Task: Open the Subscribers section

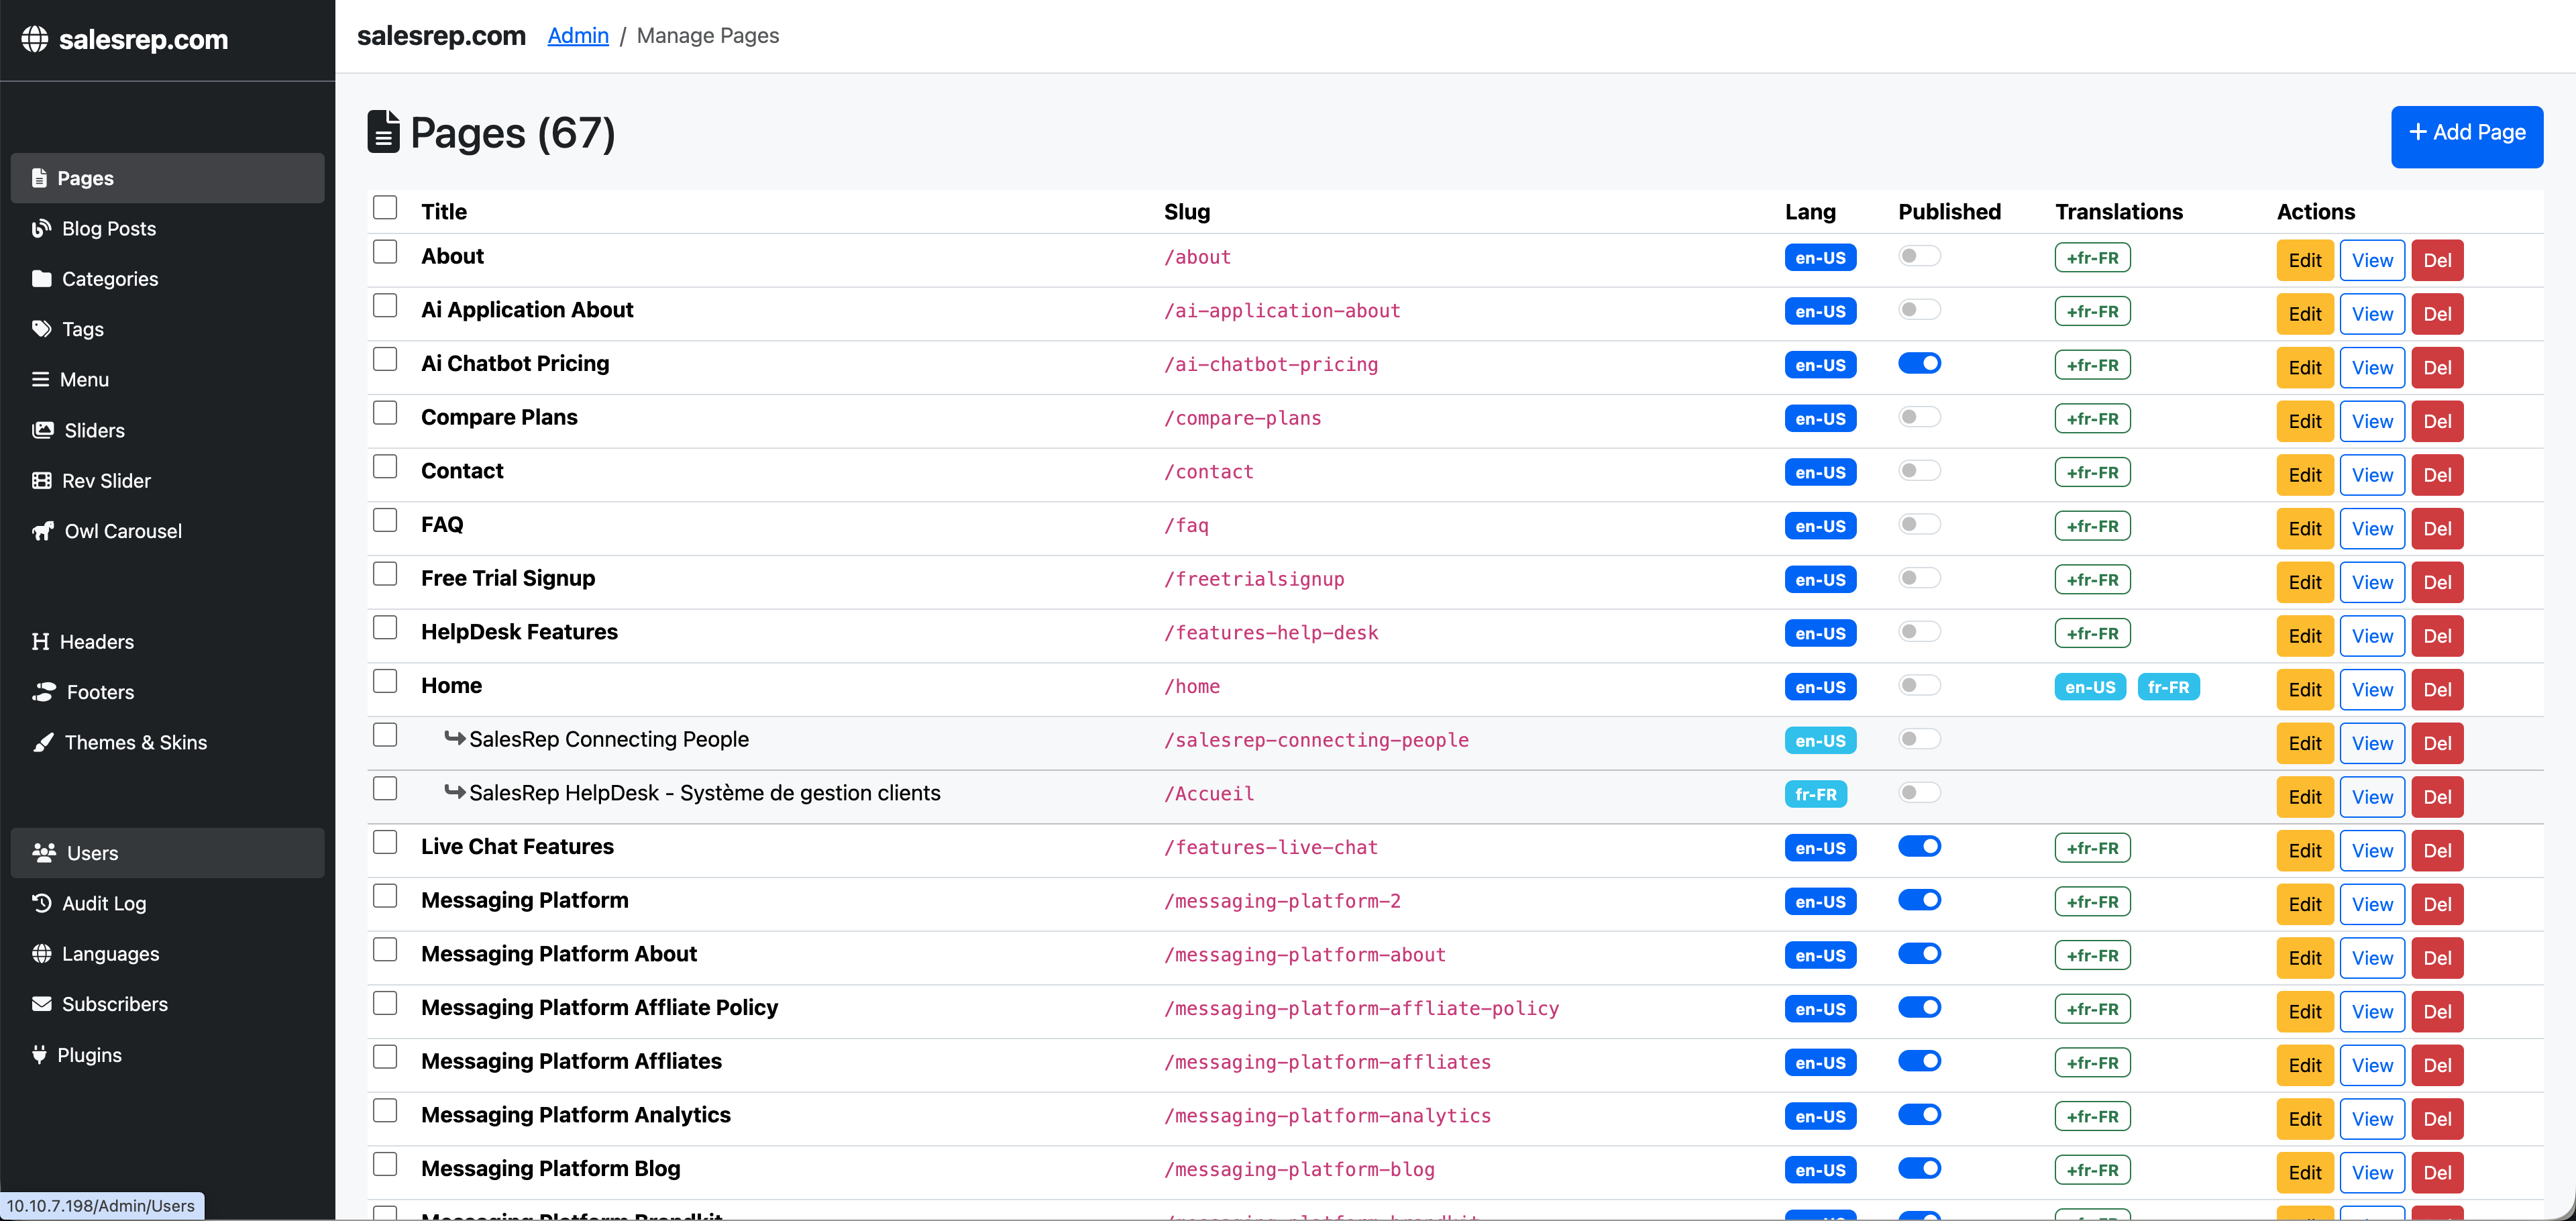Action: pyautogui.click(x=115, y=1003)
